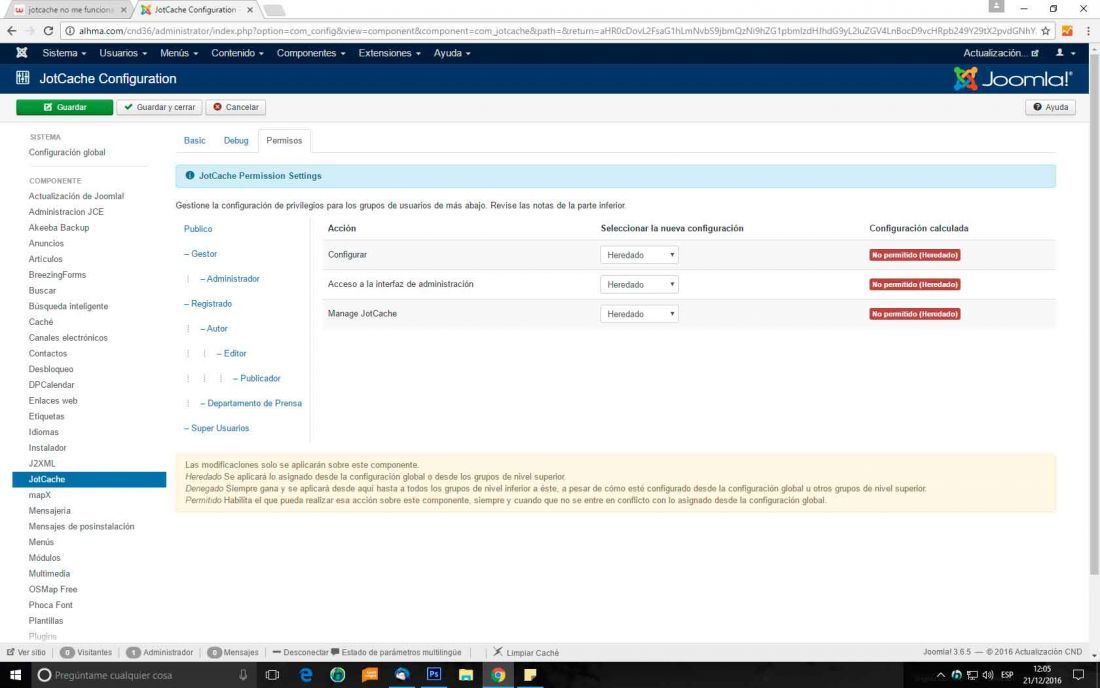Open the user account dropdown in the top bar
This screenshot has height=688, width=1100.
(1065, 53)
